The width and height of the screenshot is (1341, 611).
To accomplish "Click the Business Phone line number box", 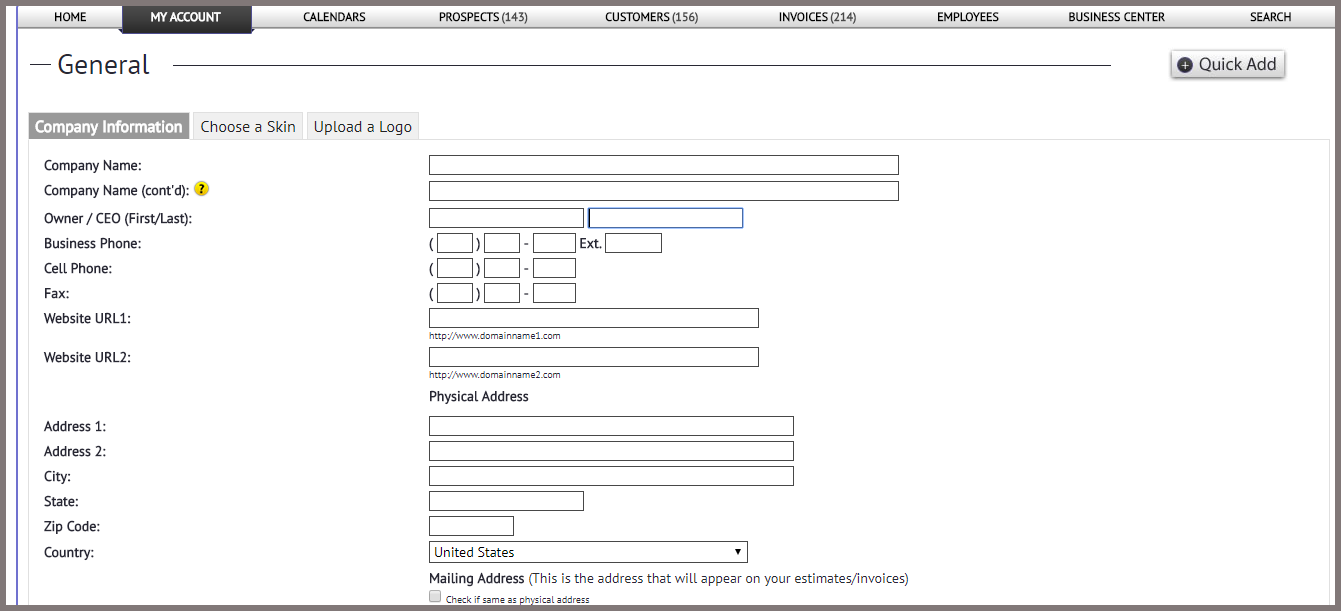I will (554, 243).
